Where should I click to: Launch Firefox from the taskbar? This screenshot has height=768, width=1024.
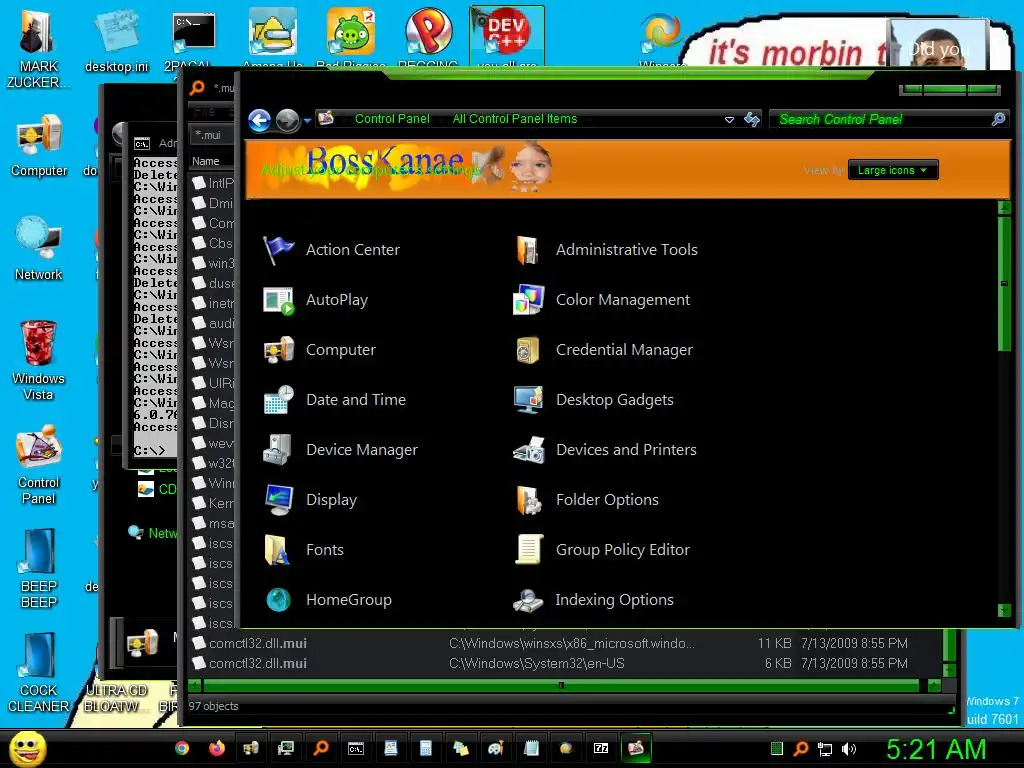tap(217, 748)
